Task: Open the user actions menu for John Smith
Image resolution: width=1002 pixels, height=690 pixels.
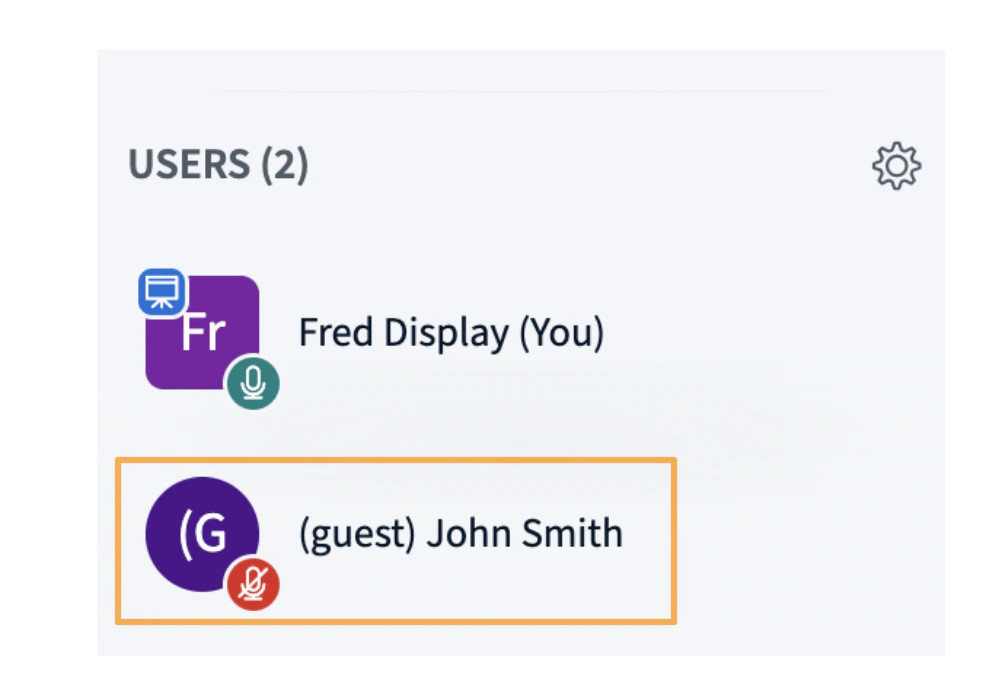Action: pyautogui.click(x=459, y=533)
